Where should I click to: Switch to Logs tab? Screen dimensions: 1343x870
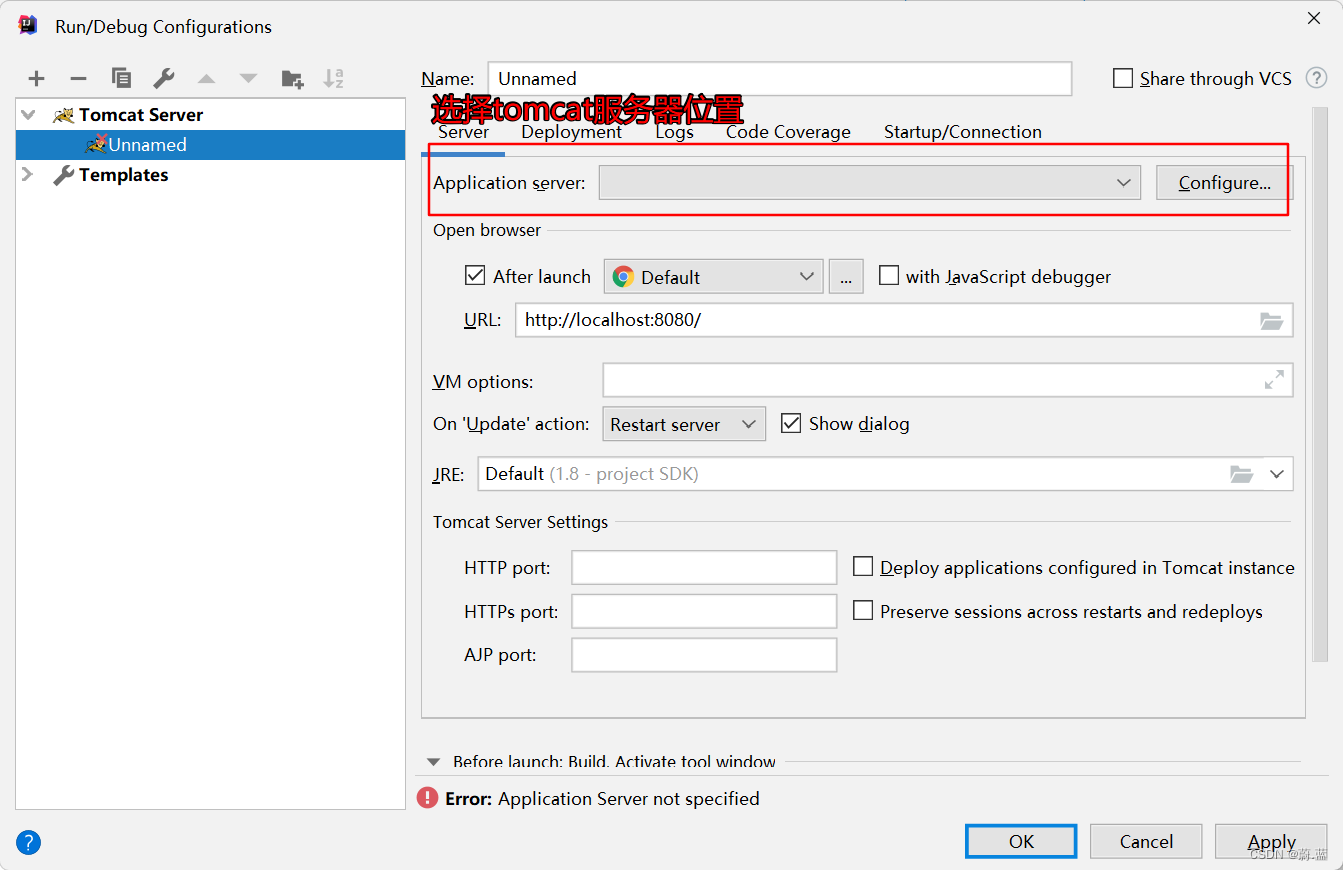click(x=675, y=132)
